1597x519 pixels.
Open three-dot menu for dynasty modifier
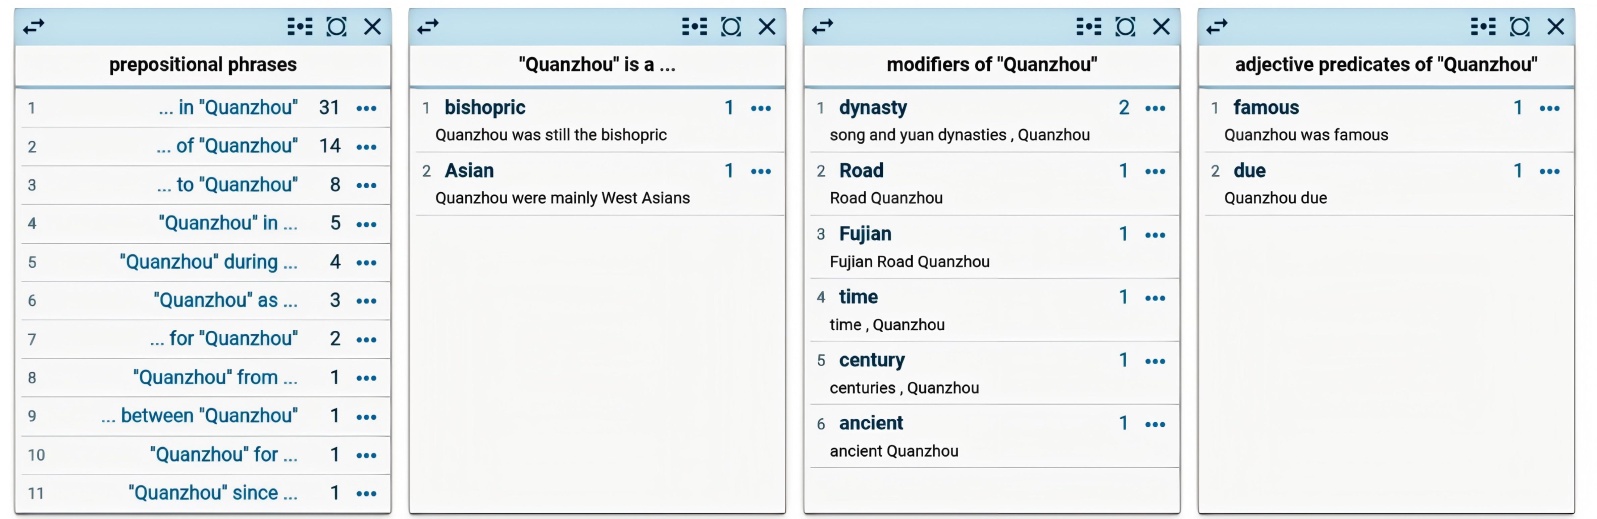pyautogui.click(x=1155, y=108)
